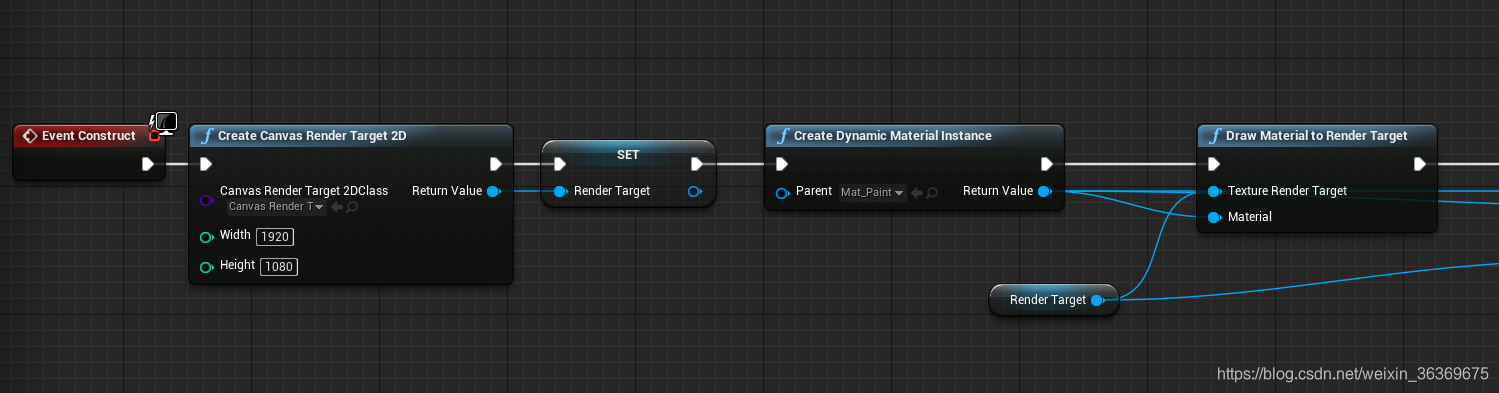The height and width of the screenshot is (393, 1499).
Task: Click Create Canvas Render Target 2D input exec pin
Action: pyautogui.click(x=206, y=164)
